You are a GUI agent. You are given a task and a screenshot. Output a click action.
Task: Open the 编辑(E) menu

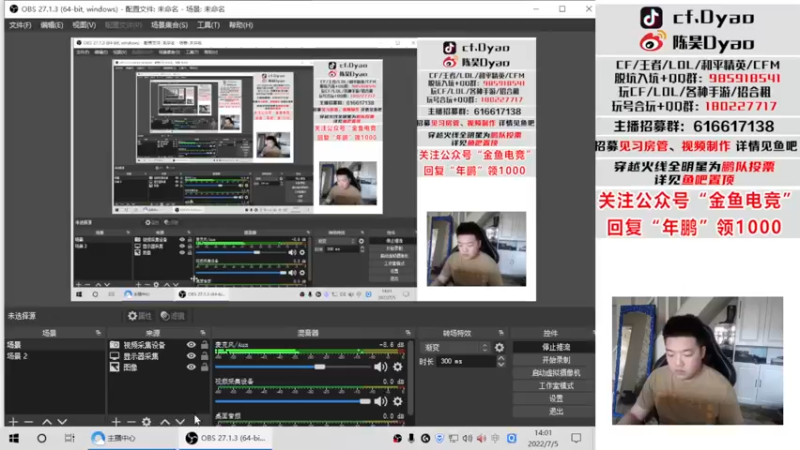(52, 25)
